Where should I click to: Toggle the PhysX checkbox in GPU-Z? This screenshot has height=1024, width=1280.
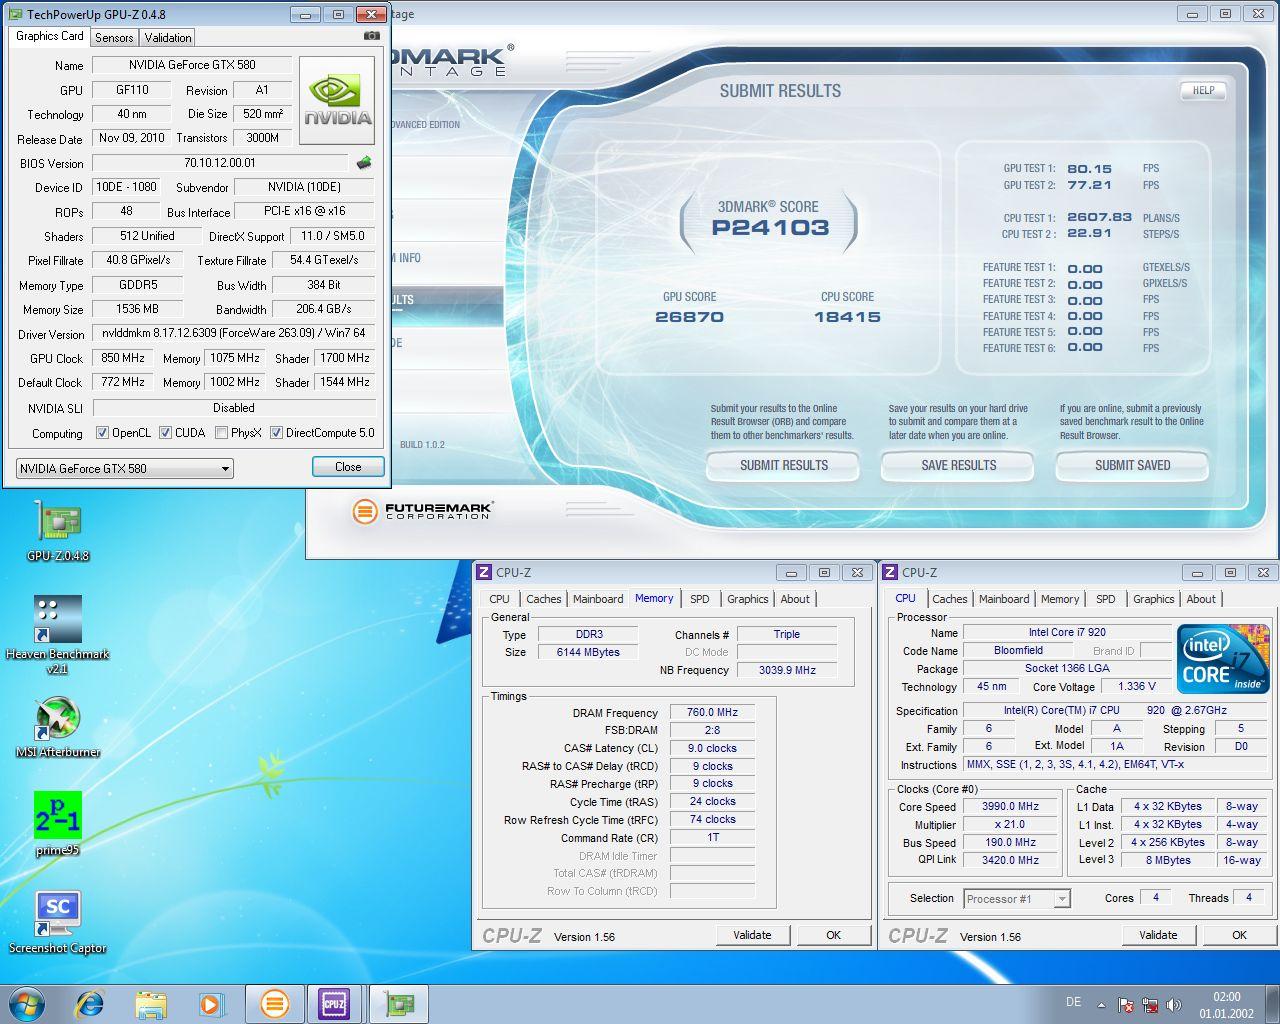(221, 433)
